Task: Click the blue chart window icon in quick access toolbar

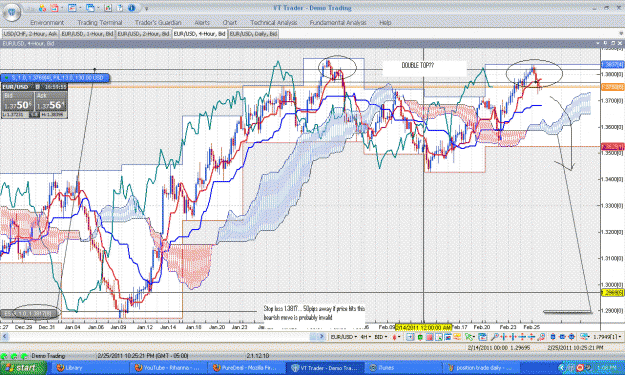Action: click(x=72, y=8)
